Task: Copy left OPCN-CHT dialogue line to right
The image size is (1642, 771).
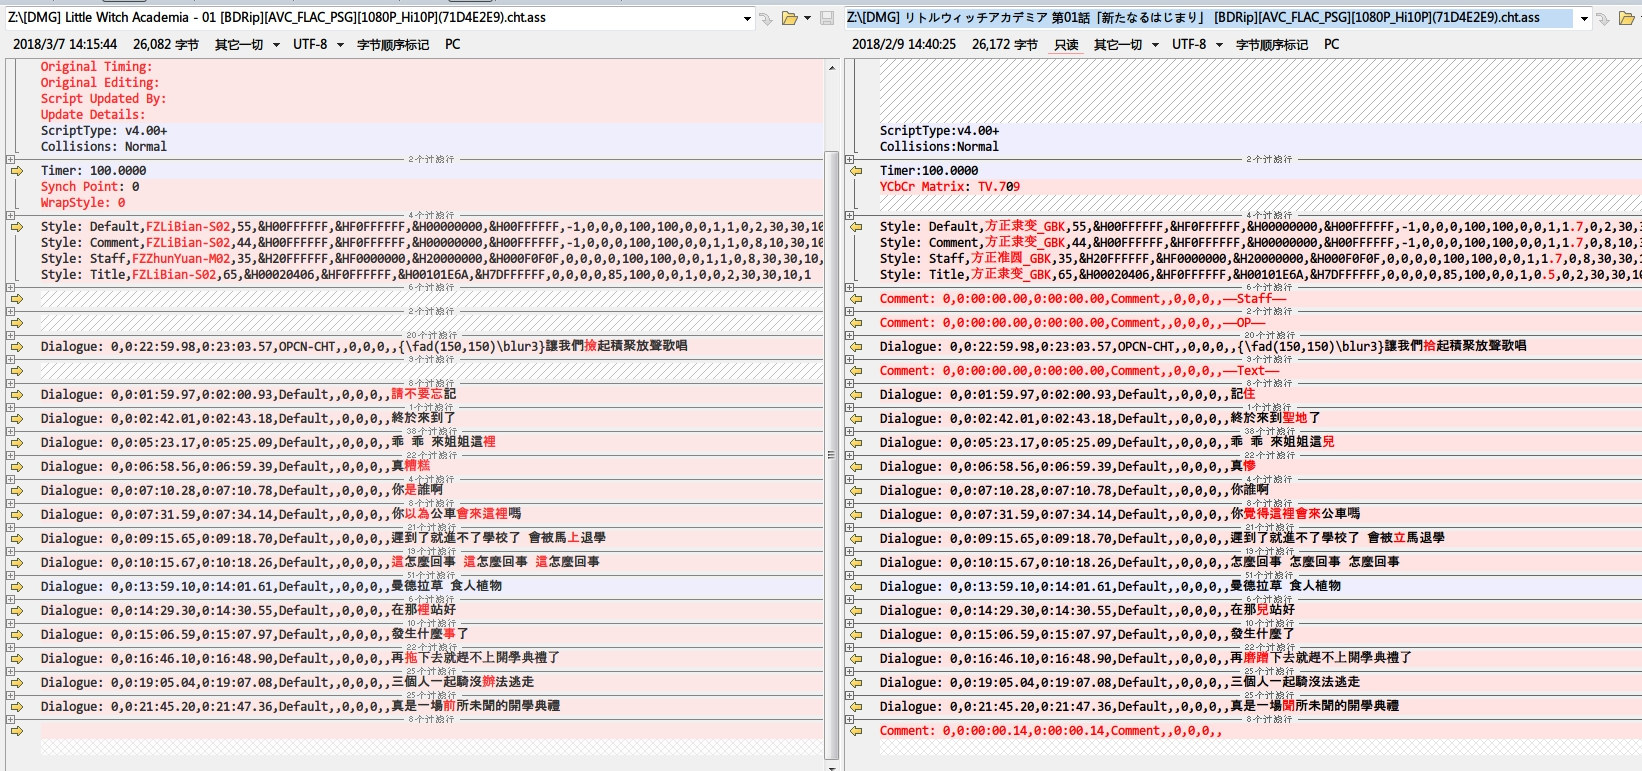Action: (17, 347)
